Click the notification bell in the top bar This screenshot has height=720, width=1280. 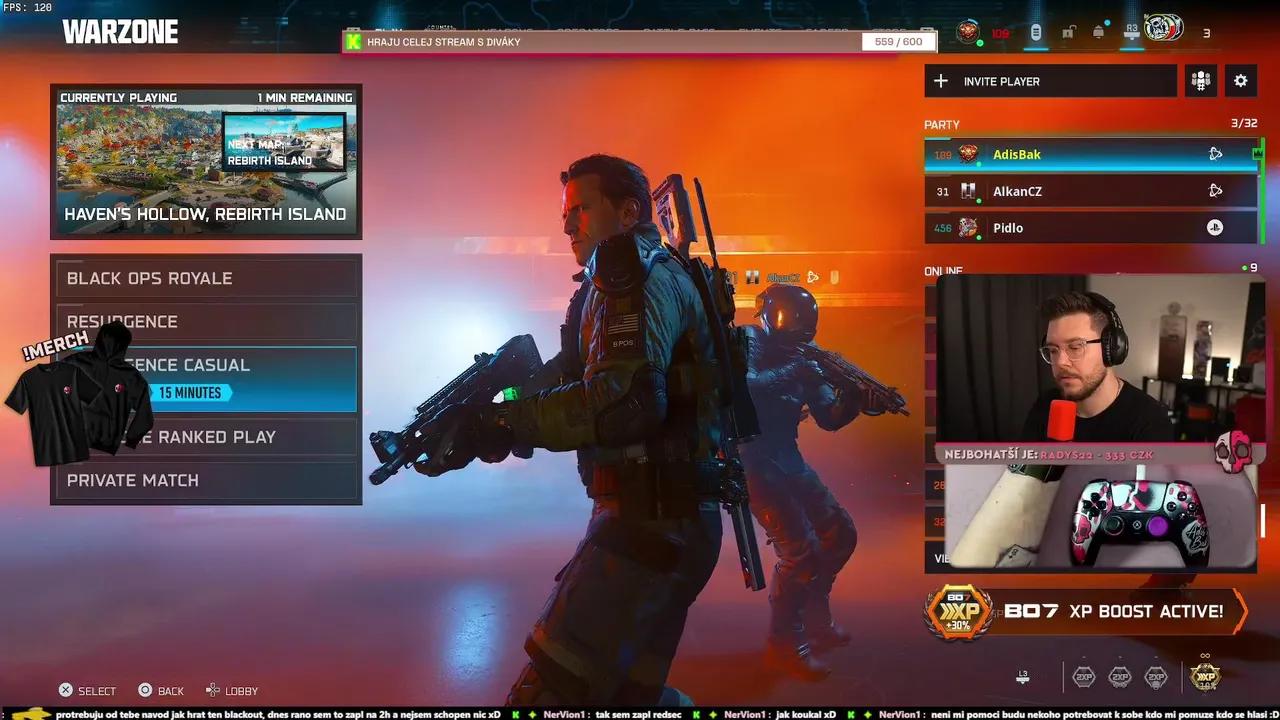(x=1098, y=31)
